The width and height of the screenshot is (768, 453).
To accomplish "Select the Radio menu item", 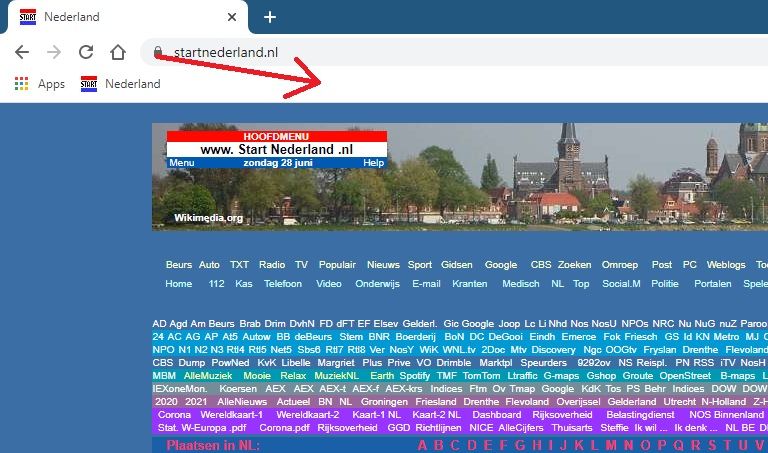I will (272, 265).
